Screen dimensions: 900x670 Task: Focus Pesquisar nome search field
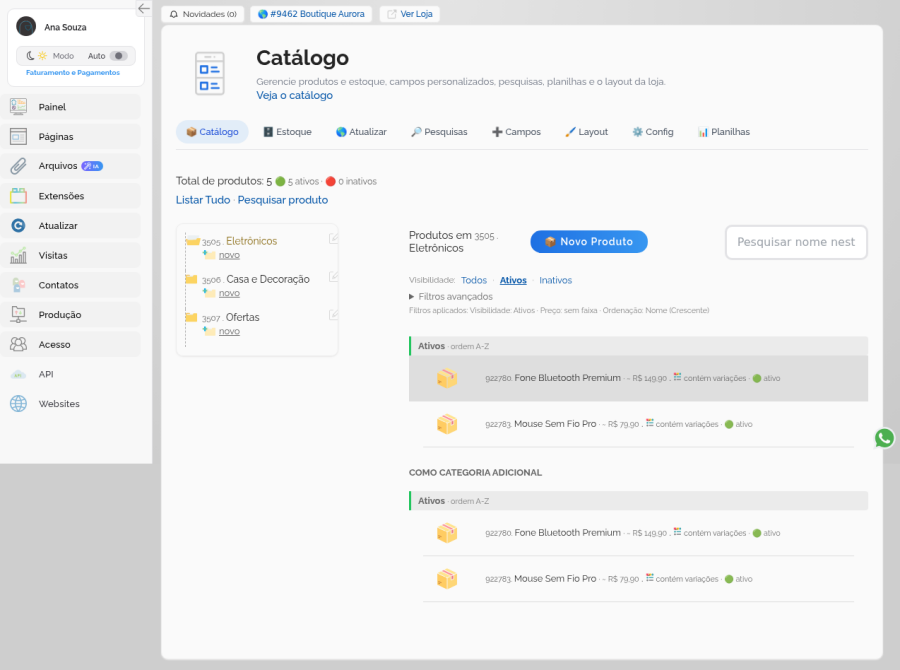pos(796,242)
